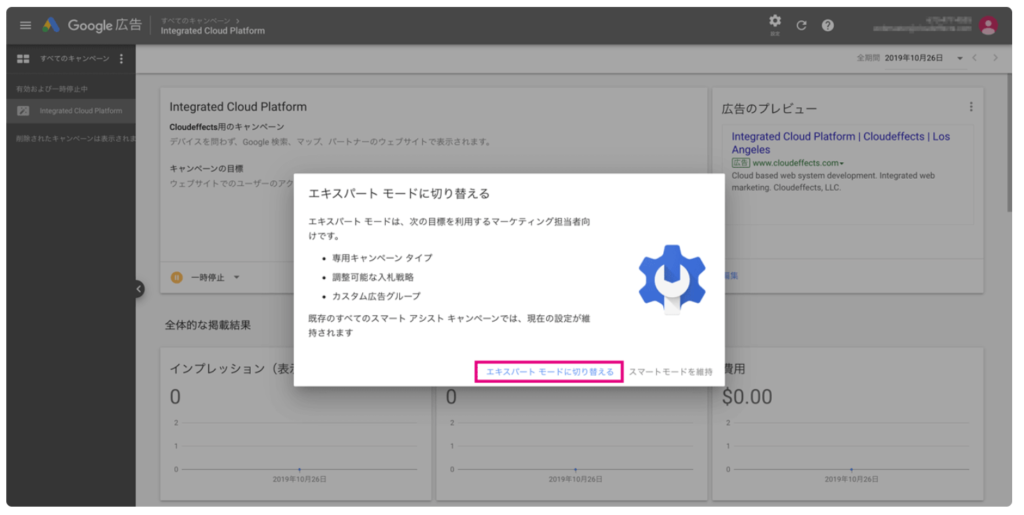Open the date range dropdown arrow
1024x515 pixels.
(959, 59)
